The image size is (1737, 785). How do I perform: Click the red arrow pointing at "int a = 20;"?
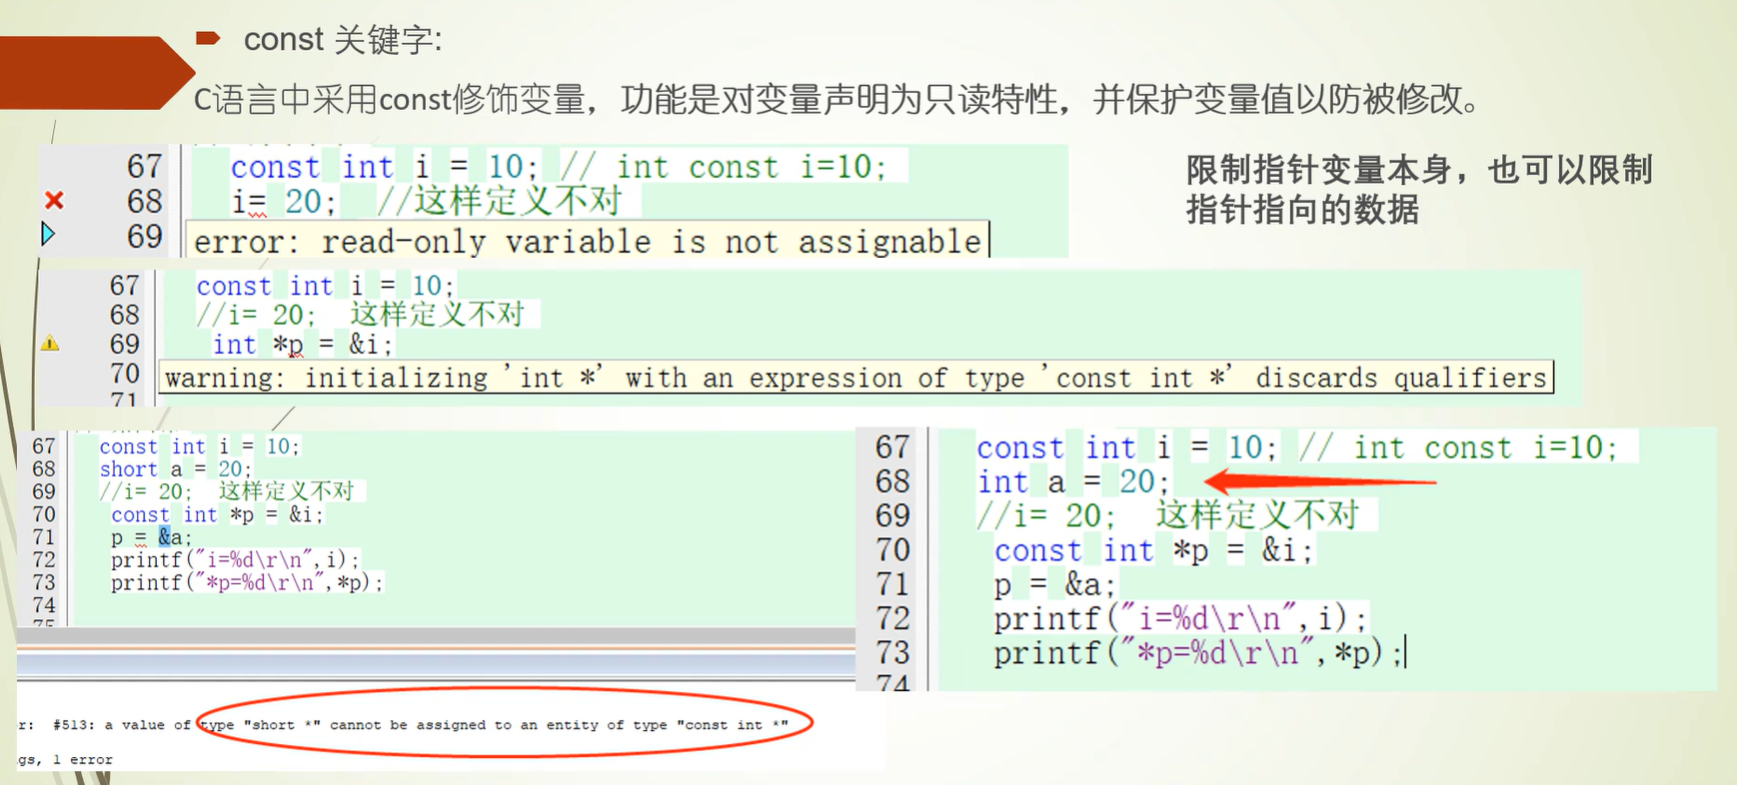[x=1318, y=482]
